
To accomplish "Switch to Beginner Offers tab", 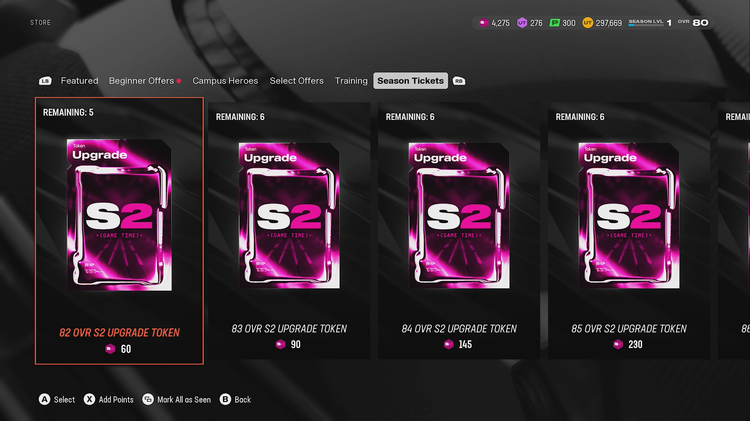I will [142, 81].
